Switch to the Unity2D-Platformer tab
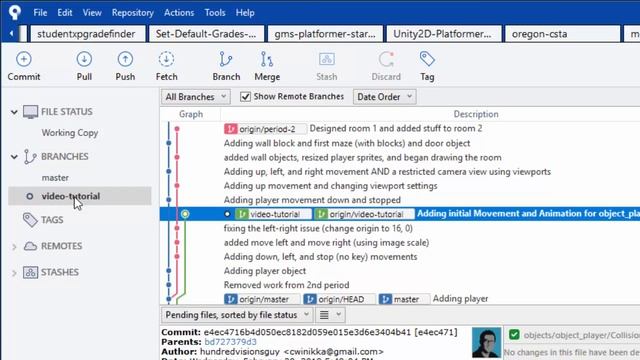 tap(444, 34)
